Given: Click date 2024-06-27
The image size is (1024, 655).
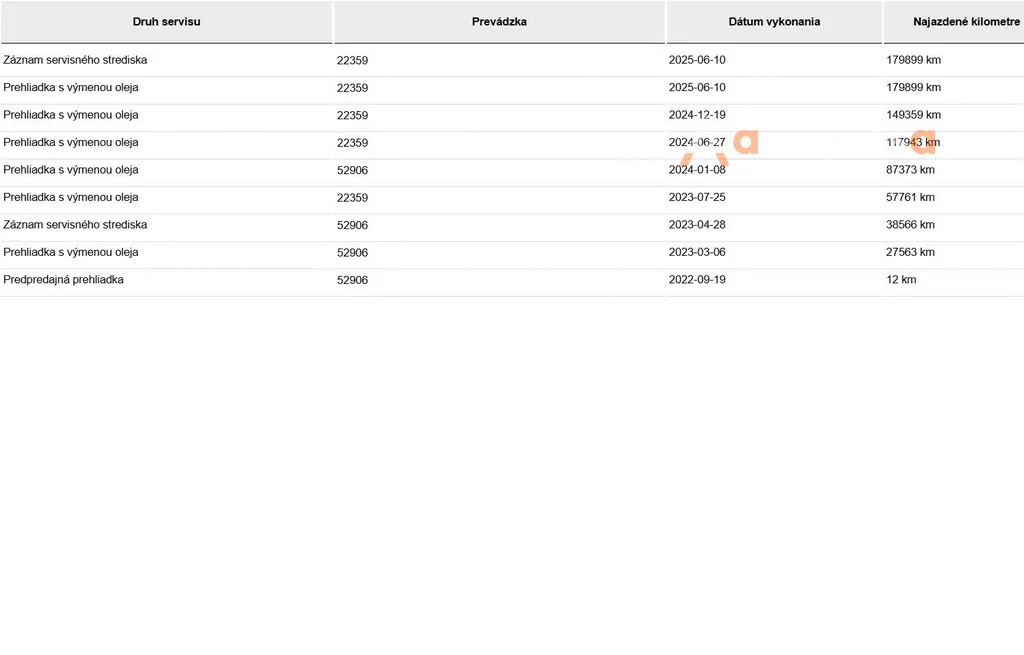Looking at the screenshot, I should [x=697, y=142].
